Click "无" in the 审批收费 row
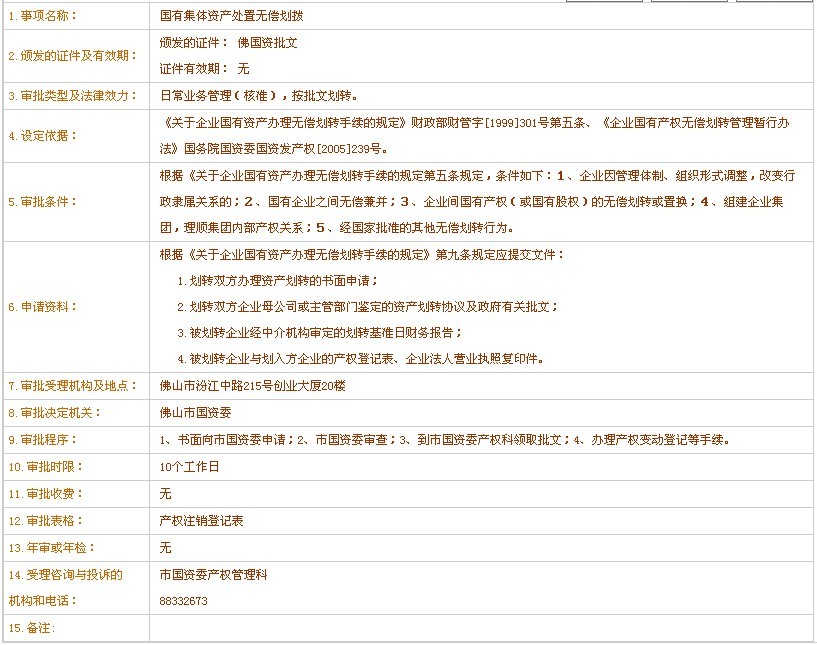Viewport: 817px width, 645px height. pyautogui.click(x=166, y=494)
